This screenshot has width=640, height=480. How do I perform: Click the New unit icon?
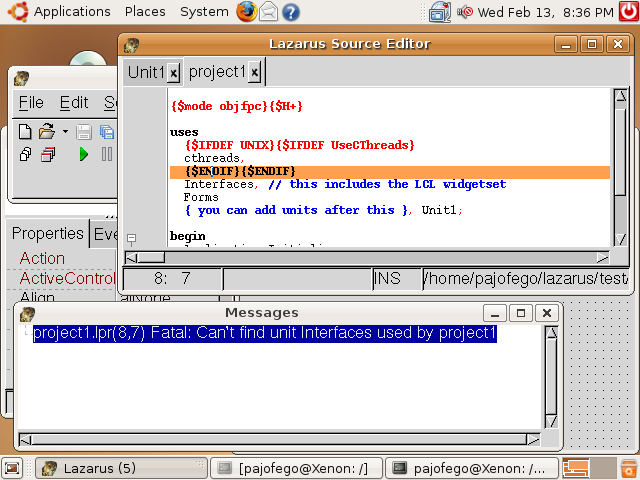(25, 131)
